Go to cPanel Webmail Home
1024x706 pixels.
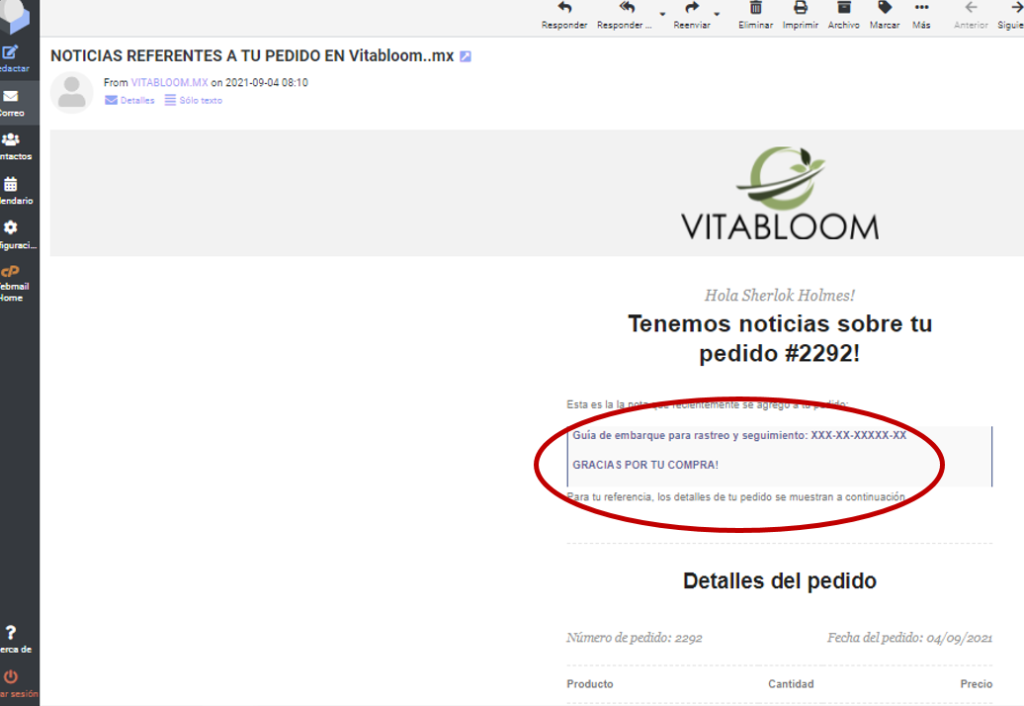[14, 283]
